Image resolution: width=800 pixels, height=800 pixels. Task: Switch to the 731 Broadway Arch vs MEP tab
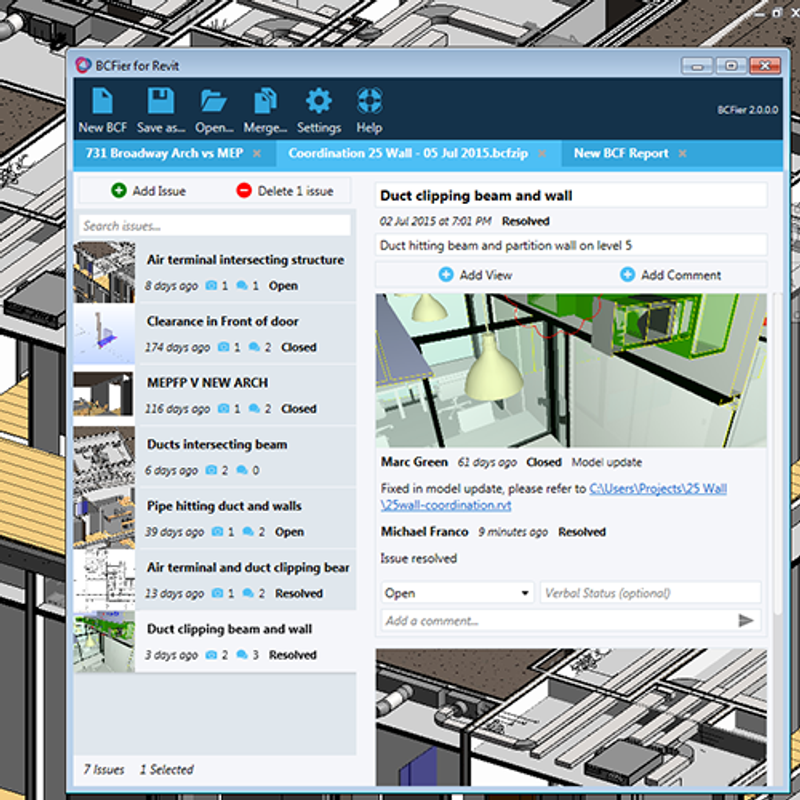(164, 153)
